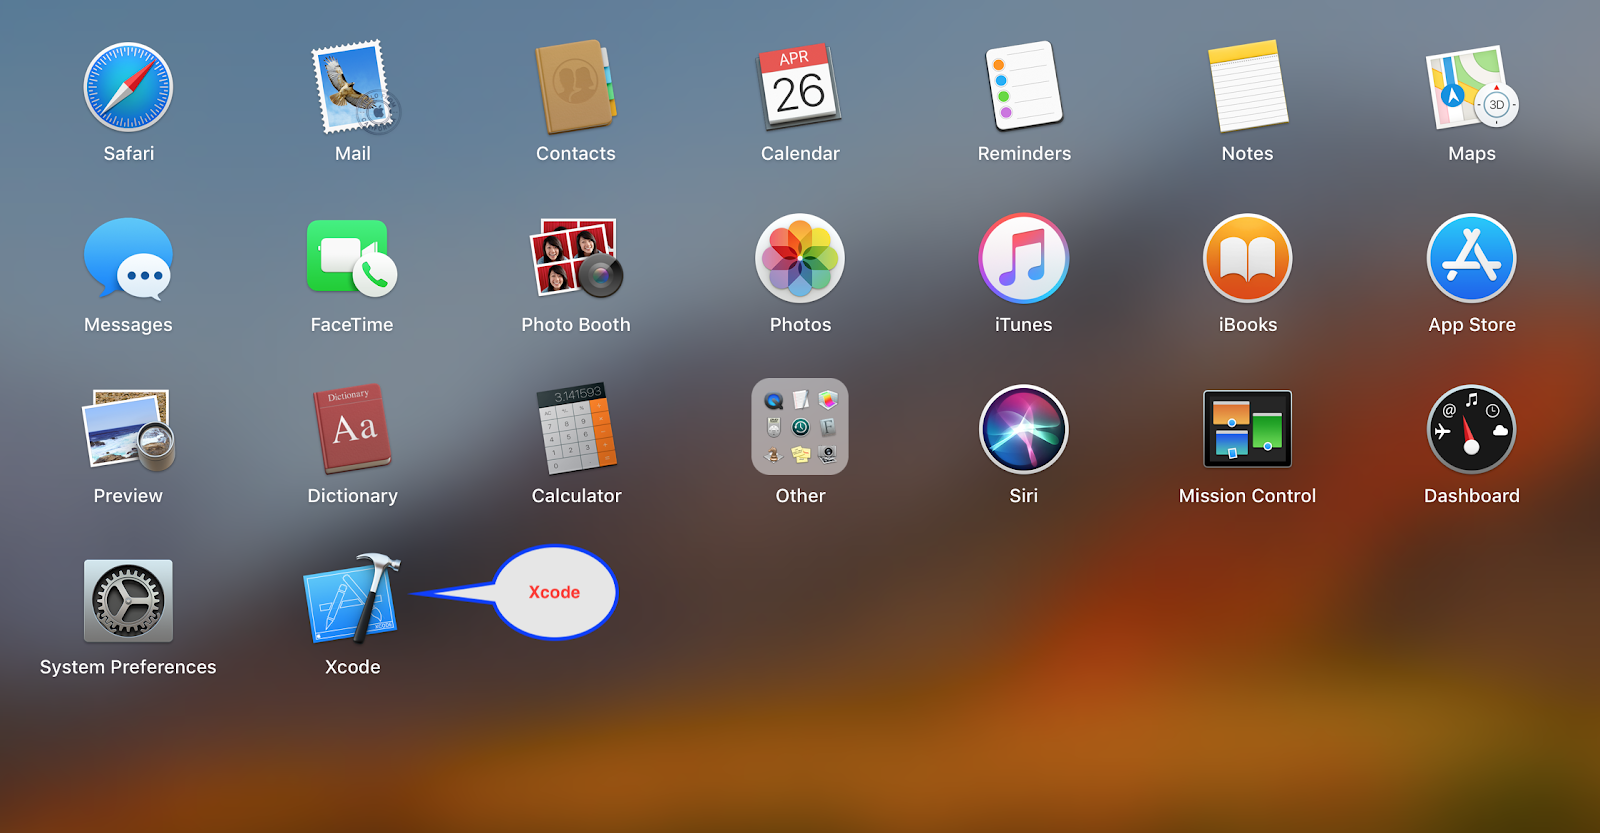Launch the Dashboard app
This screenshot has height=833, width=1600.
pos(1472,429)
